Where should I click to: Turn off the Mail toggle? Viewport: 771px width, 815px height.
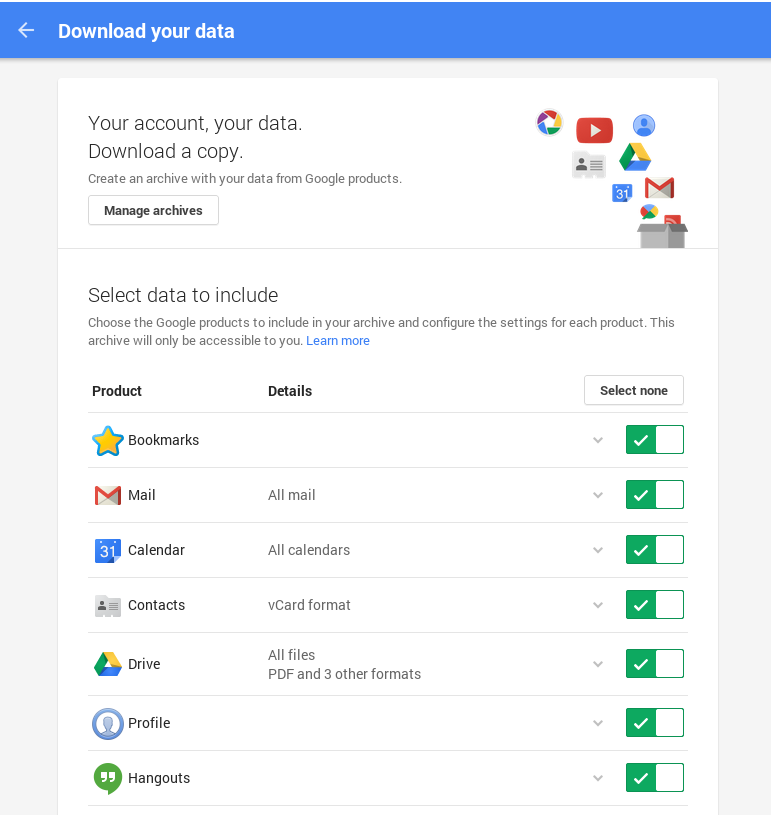(x=654, y=495)
